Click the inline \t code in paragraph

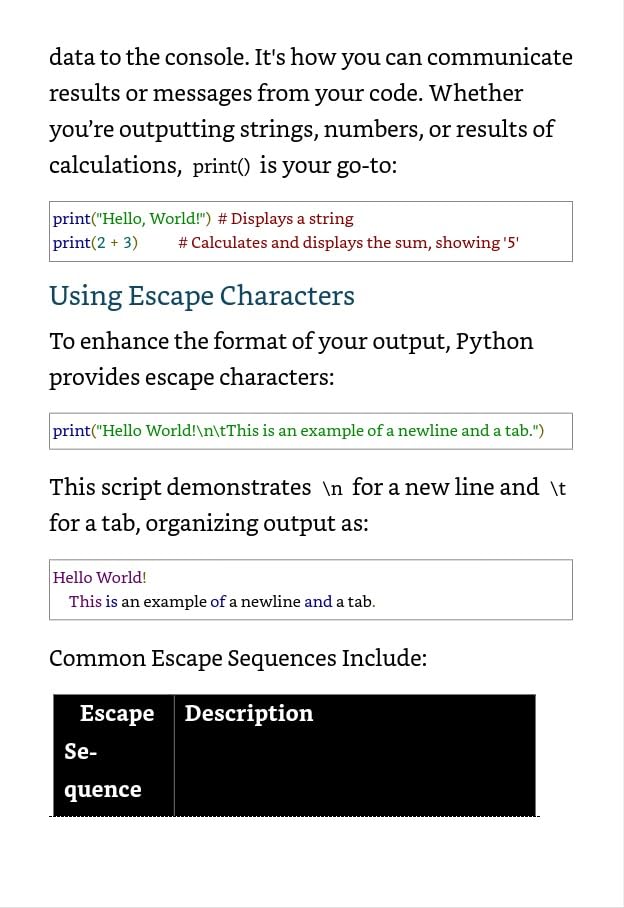(557, 489)
